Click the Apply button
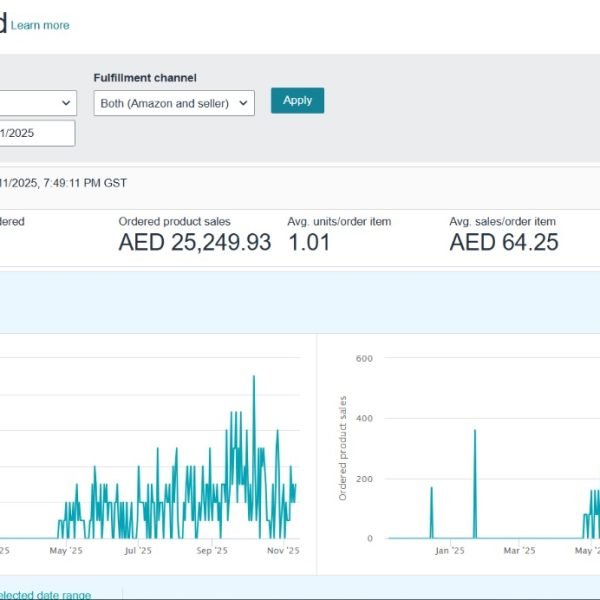600x600 pixels. (297, 101)
